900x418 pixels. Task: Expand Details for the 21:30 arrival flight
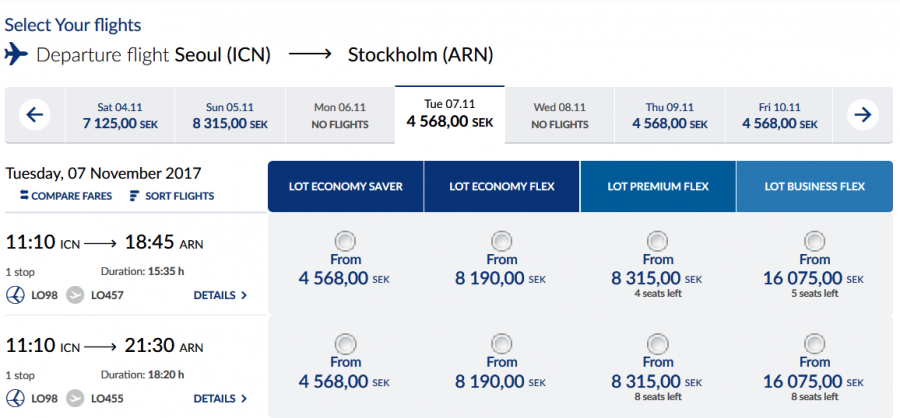click(220, 398)
